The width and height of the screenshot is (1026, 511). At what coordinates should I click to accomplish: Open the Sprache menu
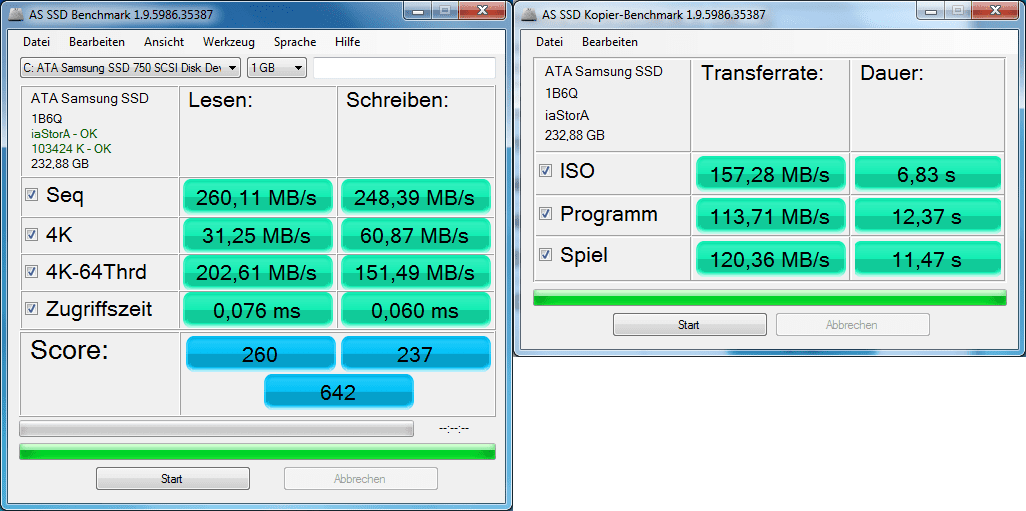point(295,42)
